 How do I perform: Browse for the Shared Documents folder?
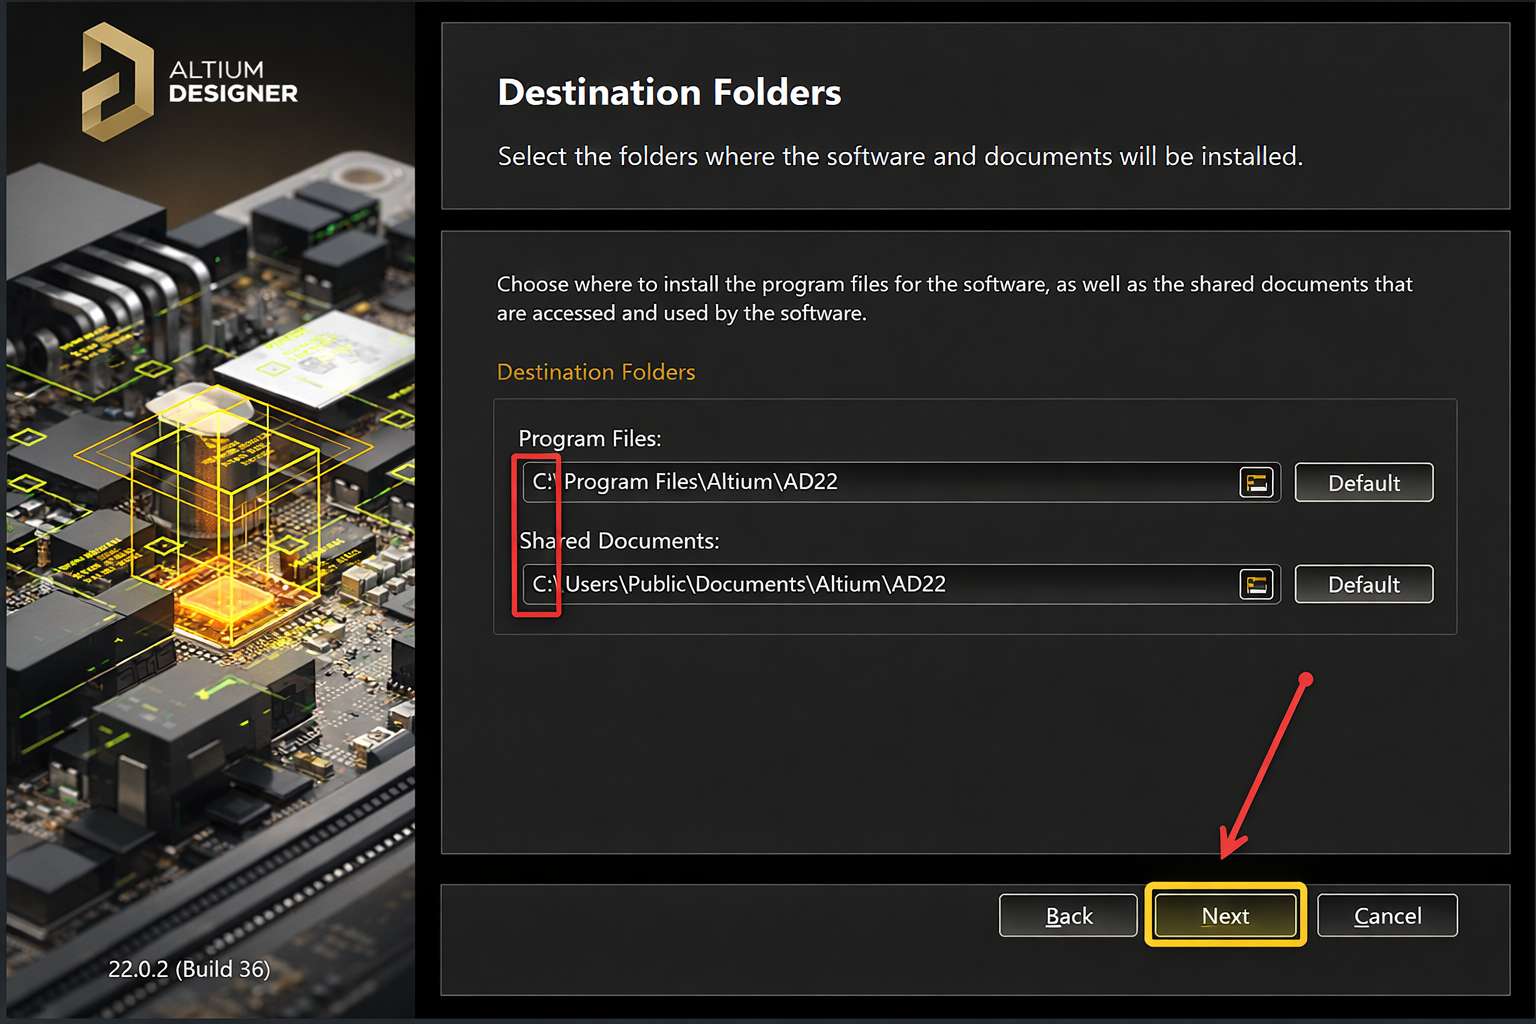1256,584
